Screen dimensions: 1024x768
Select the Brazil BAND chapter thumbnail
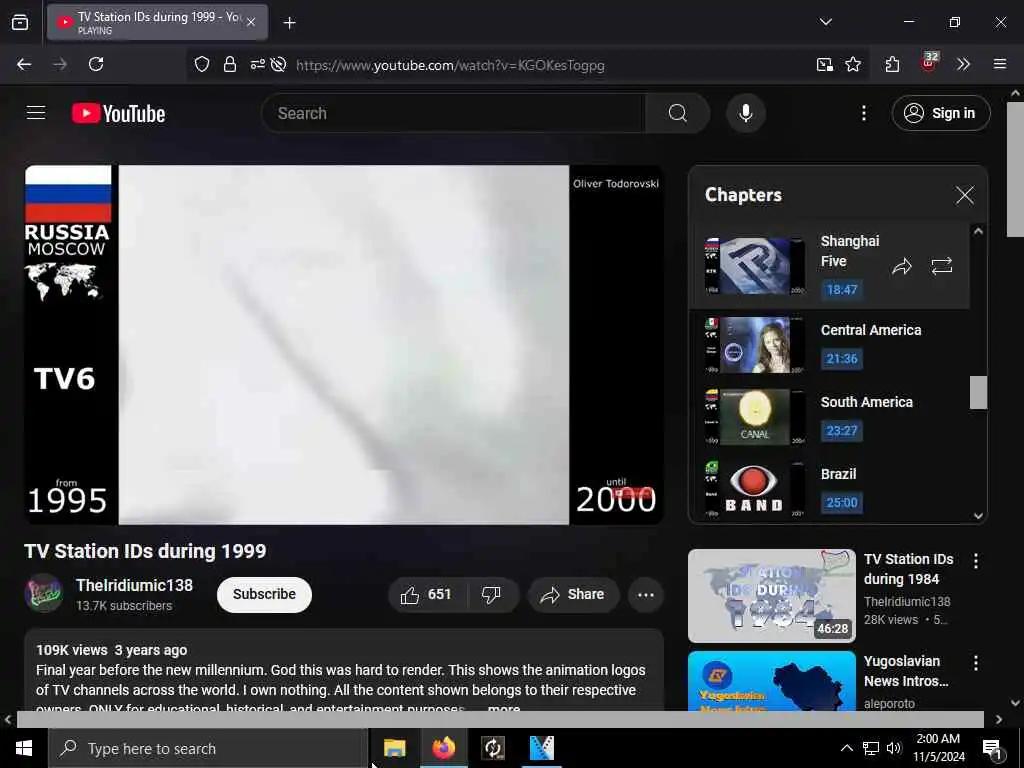click(x=754, y=488)
